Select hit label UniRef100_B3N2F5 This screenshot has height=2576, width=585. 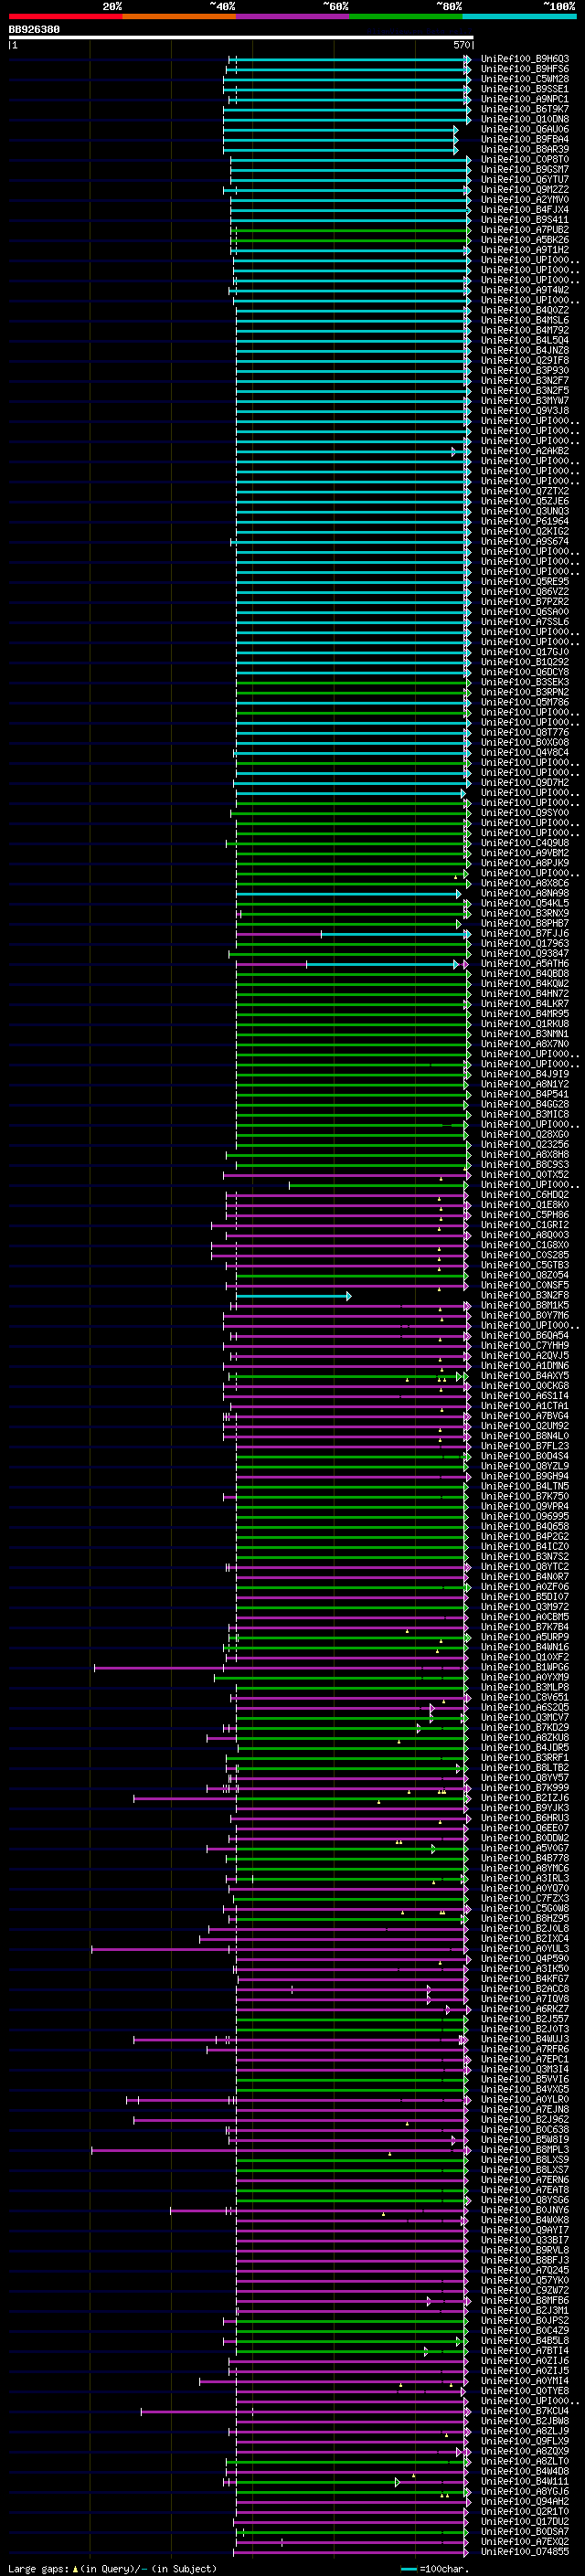pos(525,390)
